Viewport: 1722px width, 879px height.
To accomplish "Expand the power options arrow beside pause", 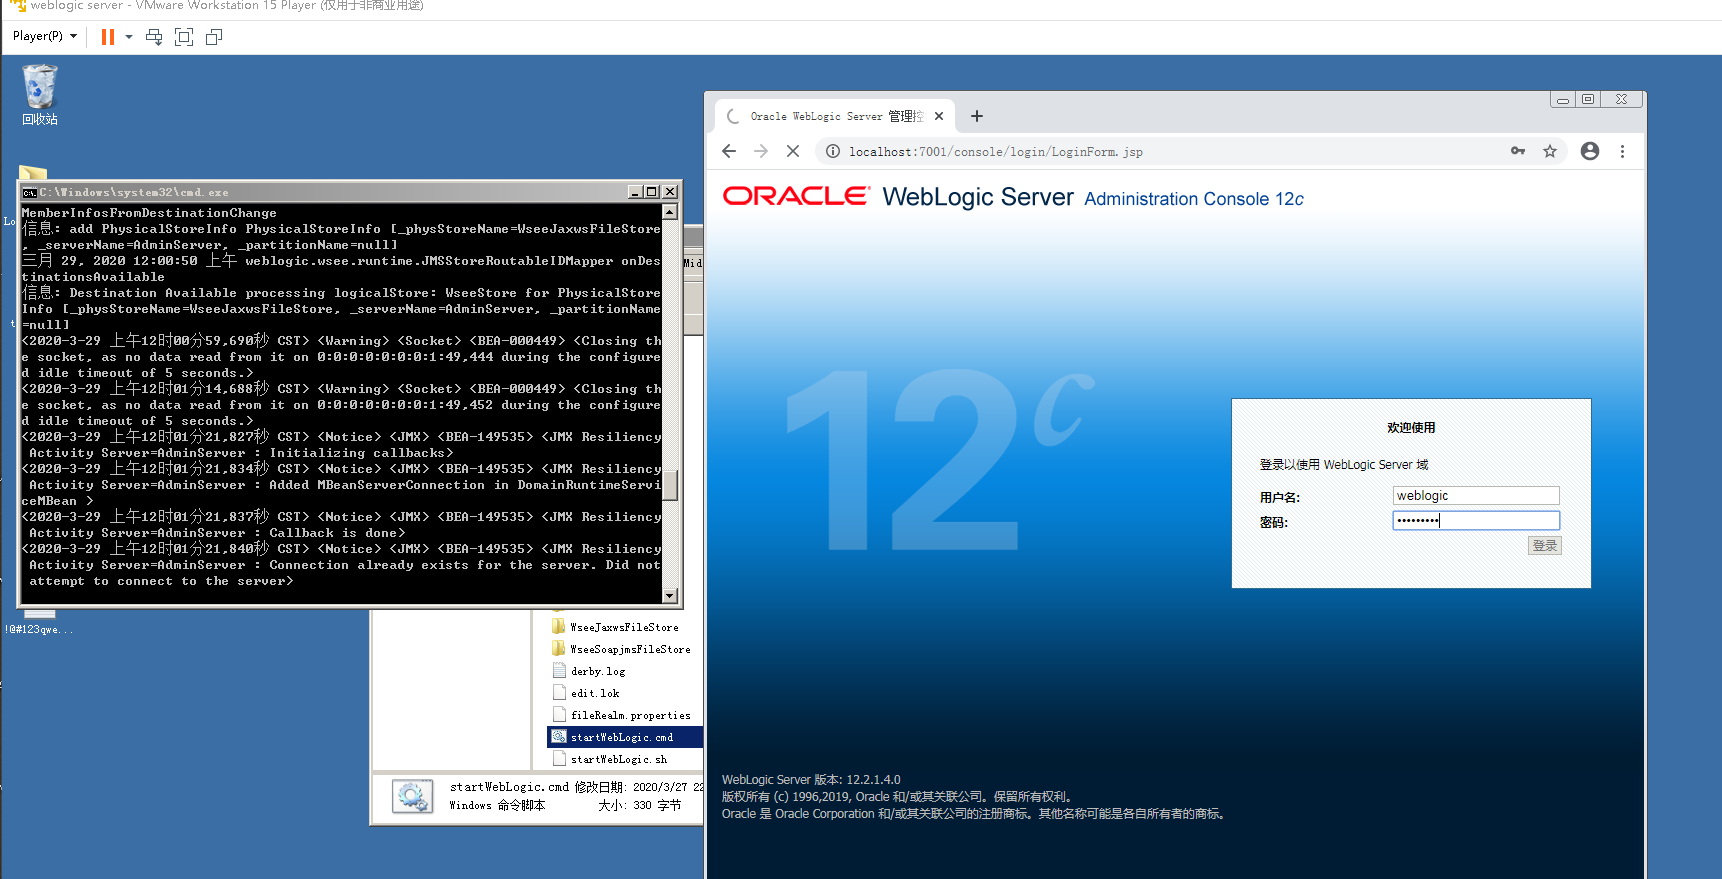I will [129, 37].
